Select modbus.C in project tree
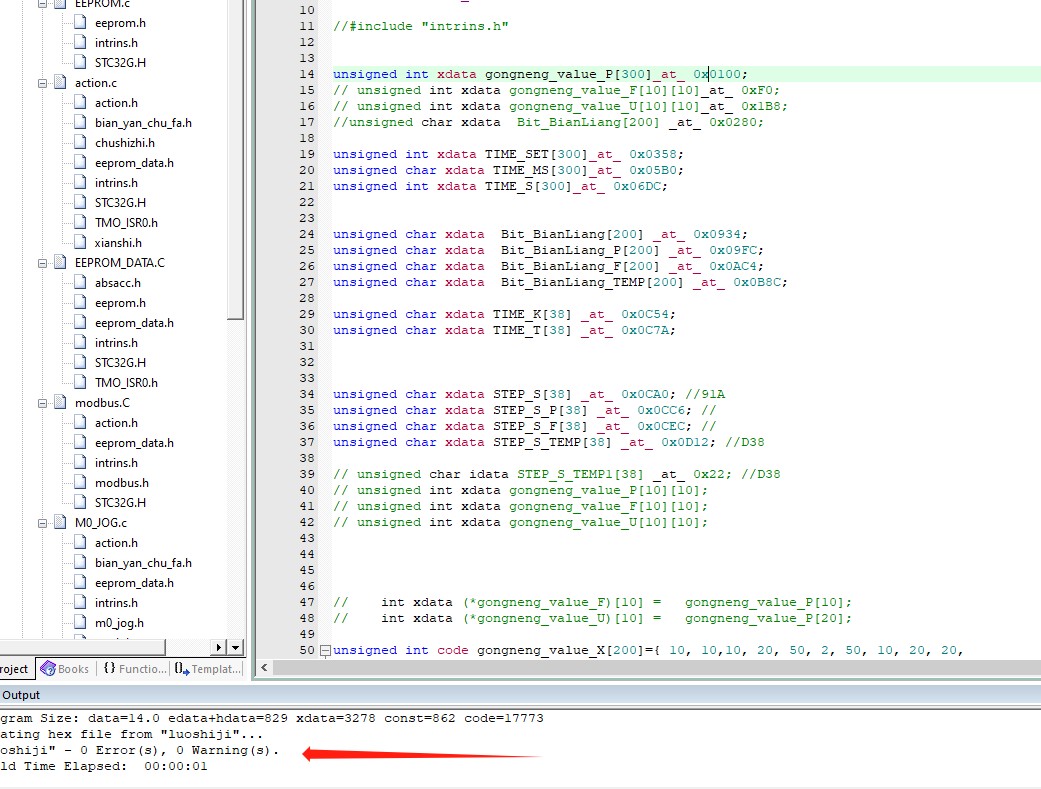1041x789 pixels. coord(102,403)
